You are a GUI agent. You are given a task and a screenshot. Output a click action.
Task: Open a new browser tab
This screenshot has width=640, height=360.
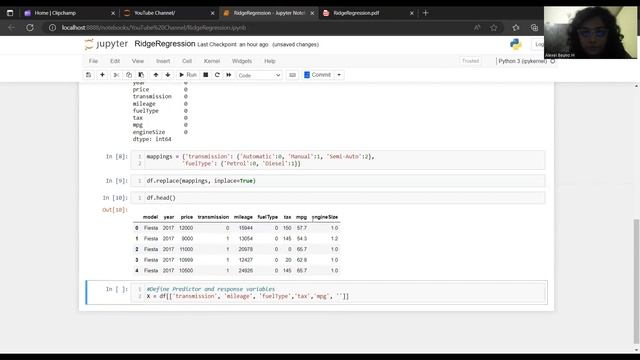pos(425,13)
